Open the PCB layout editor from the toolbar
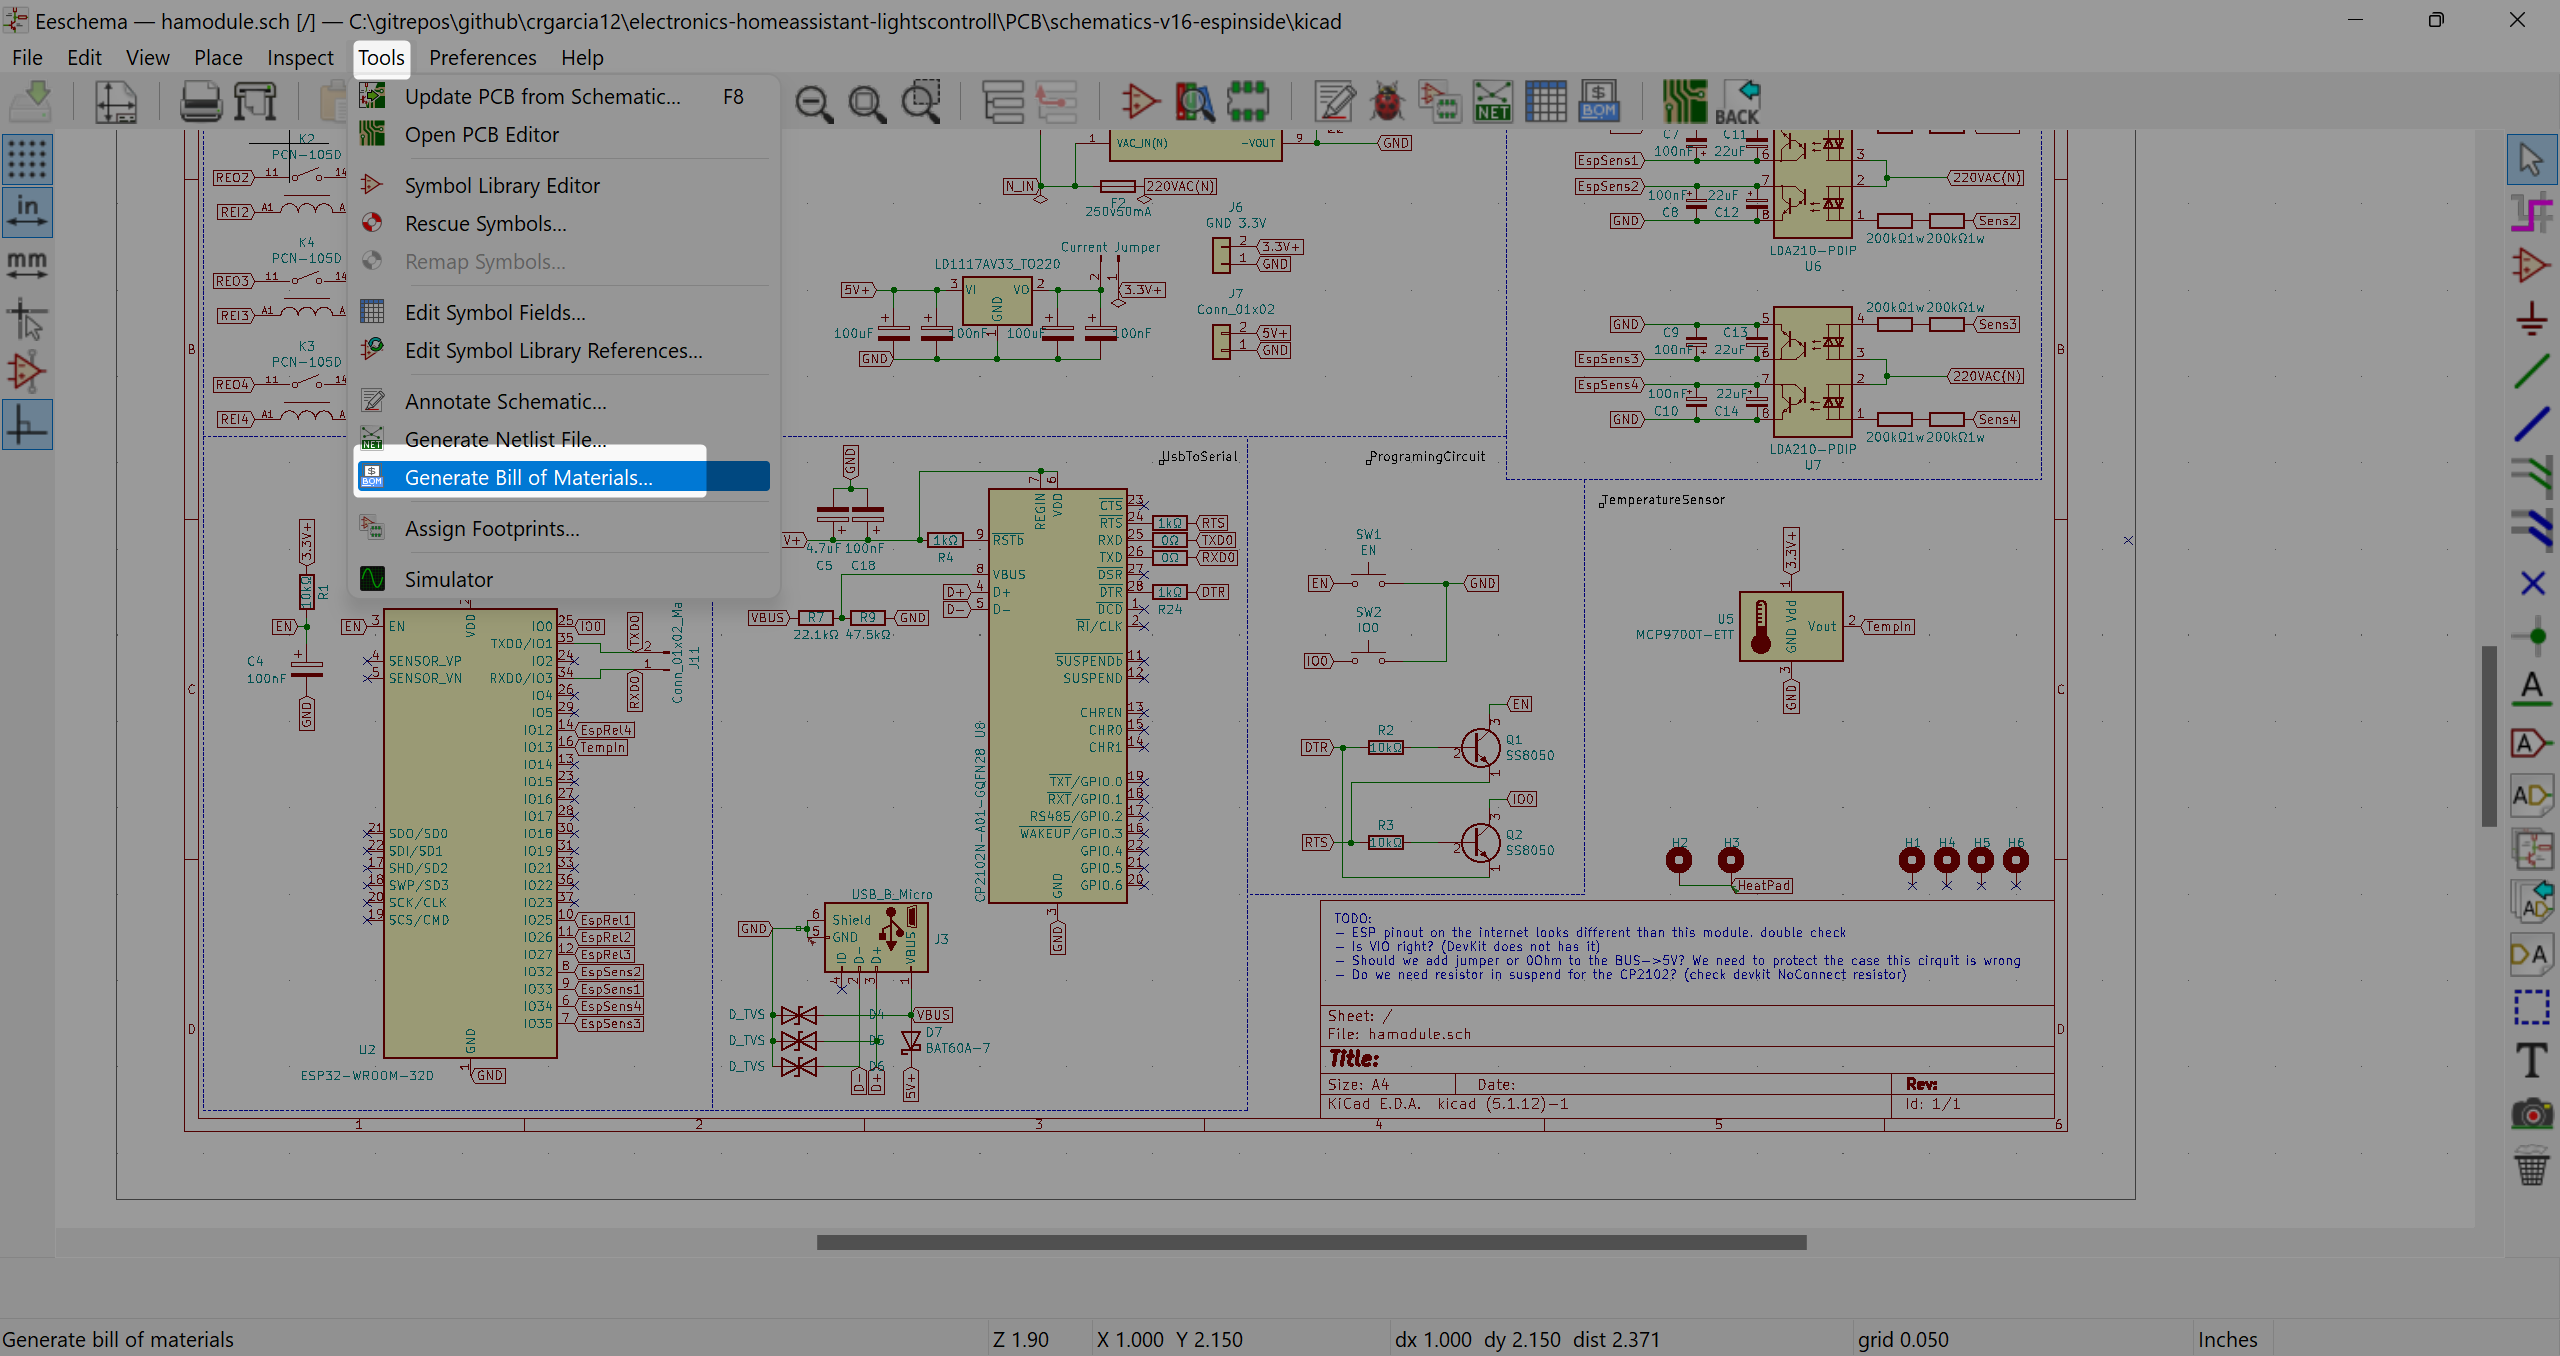 (x=1684, y=102)
